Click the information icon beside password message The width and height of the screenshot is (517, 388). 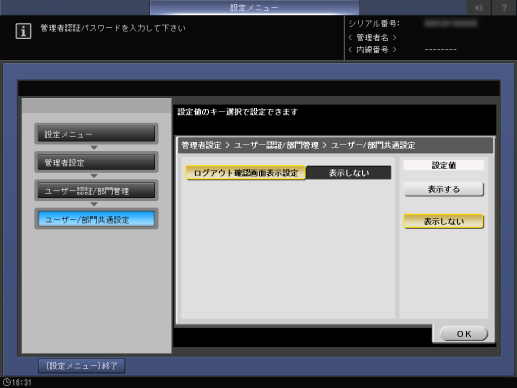point(23,31)
